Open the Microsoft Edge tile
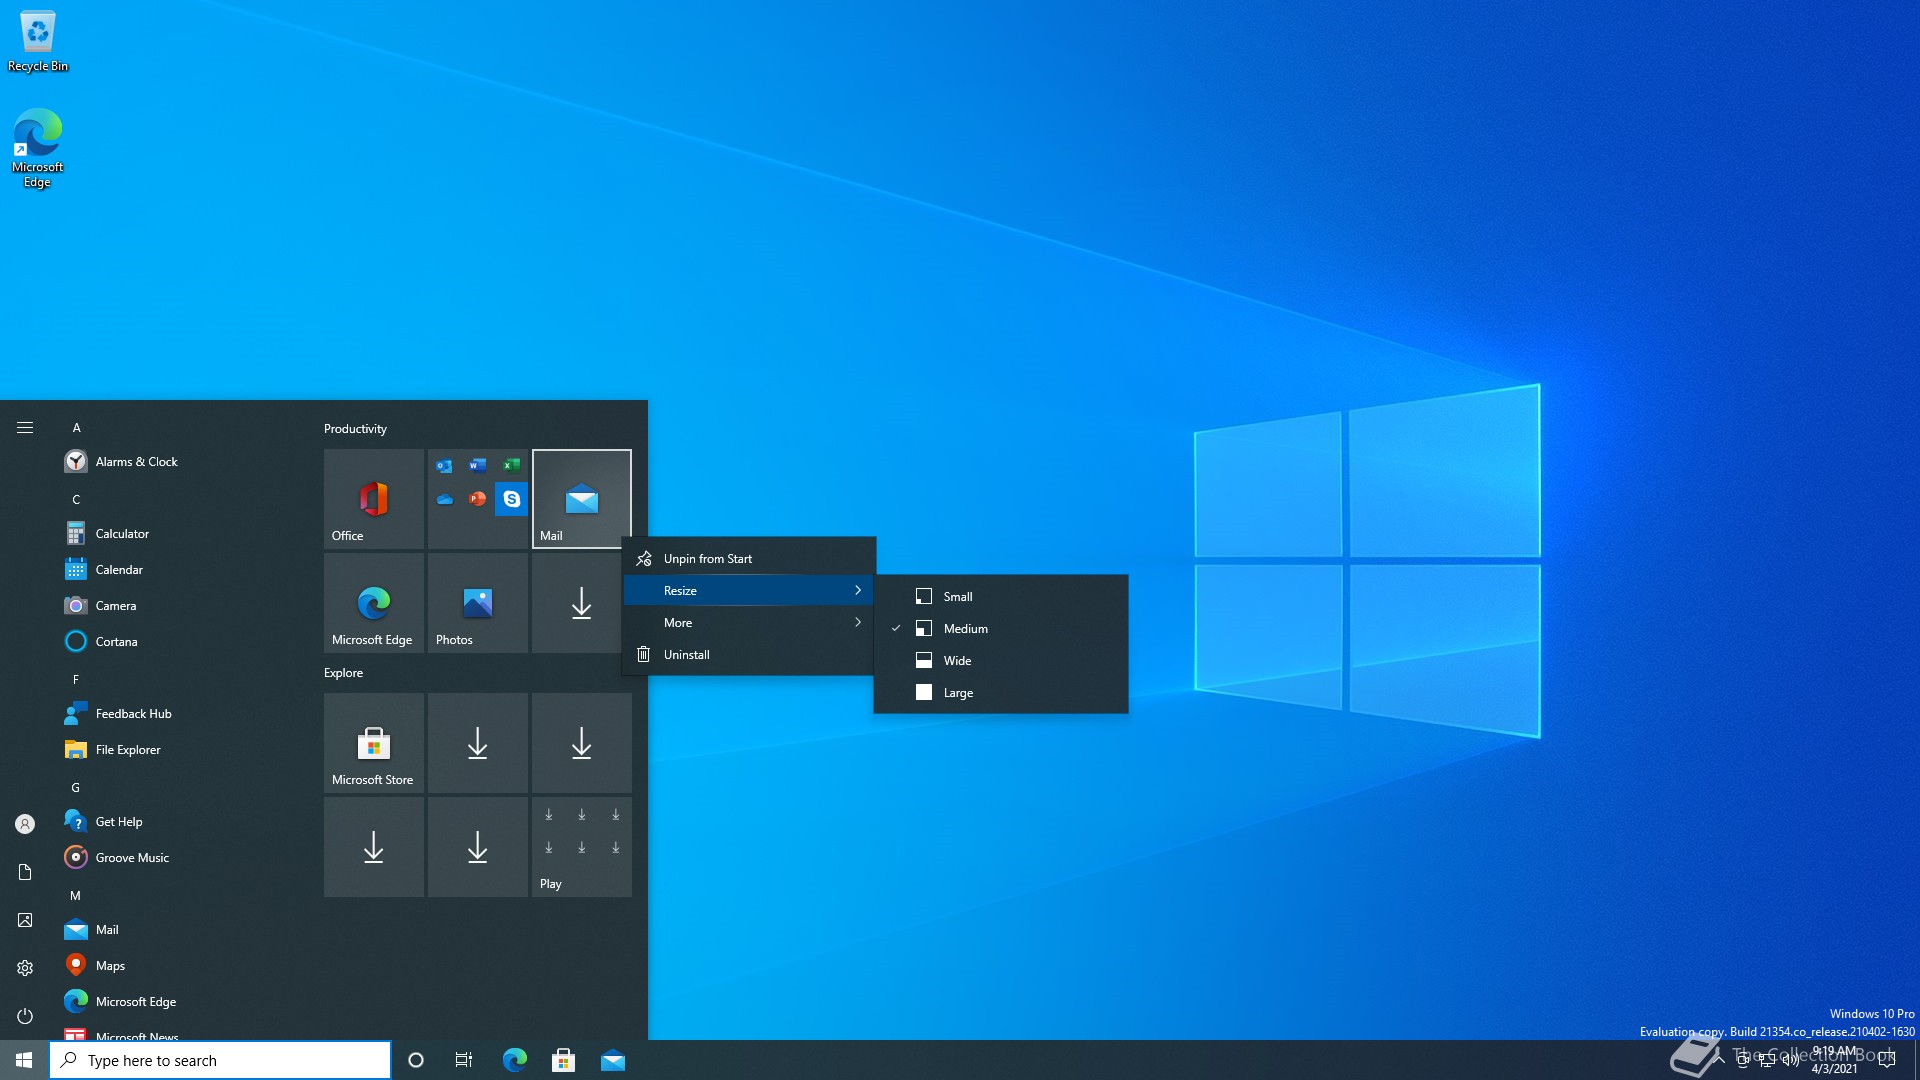 [x=374, y=603]
